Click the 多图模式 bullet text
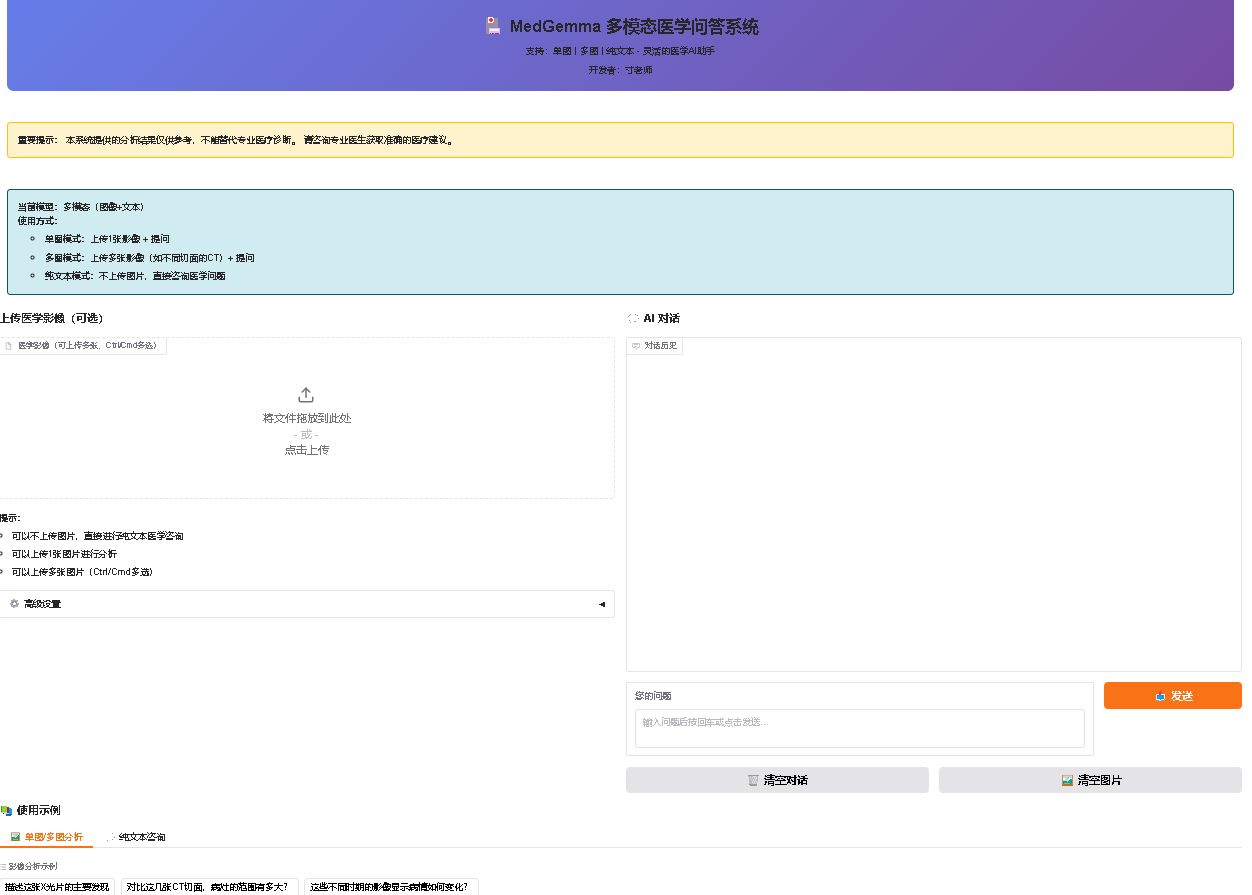 tap(149, 257)
